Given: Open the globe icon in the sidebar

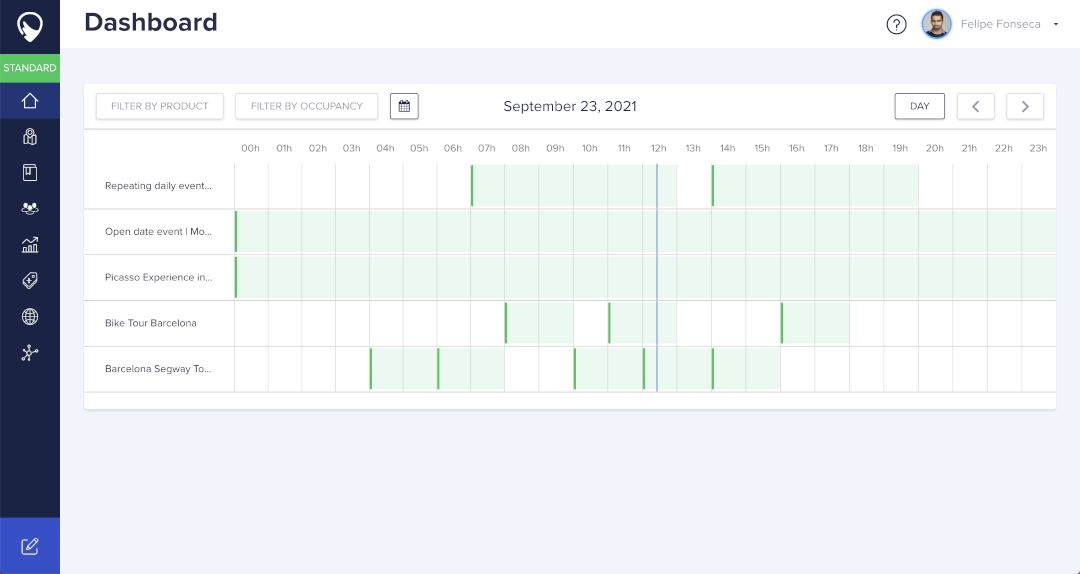Looking at the screenshot, I should [x=30, y=317].
